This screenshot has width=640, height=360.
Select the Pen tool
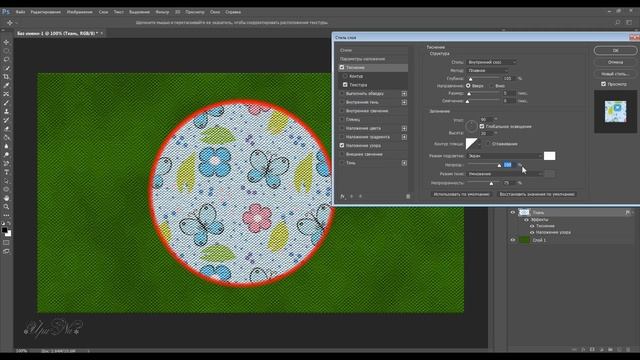[x=6, y=163]
